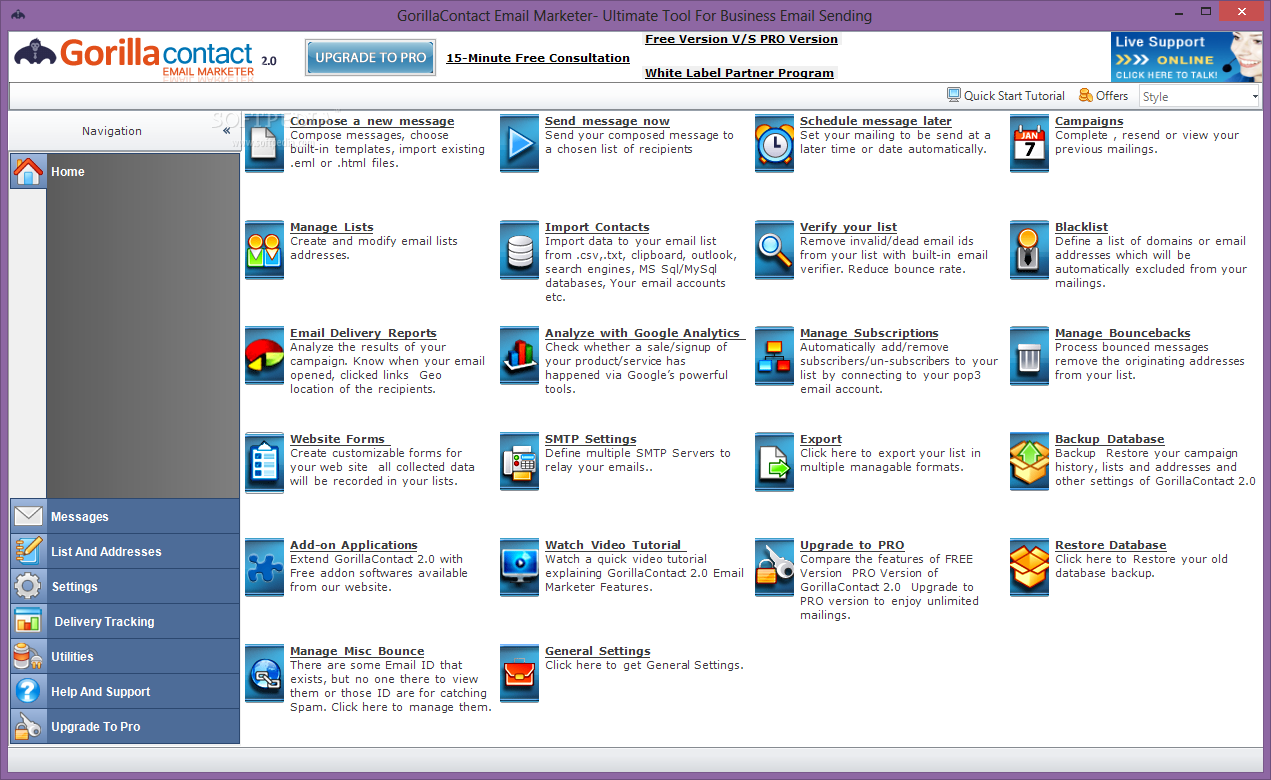Viewport: 1271px width, 780px height.
Task: Open the Send message now link
Action: (x=607, y=121)
